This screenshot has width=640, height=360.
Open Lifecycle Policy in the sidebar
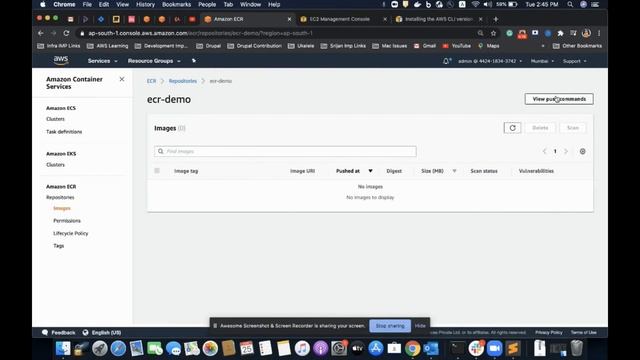click(x=71, y=233)
